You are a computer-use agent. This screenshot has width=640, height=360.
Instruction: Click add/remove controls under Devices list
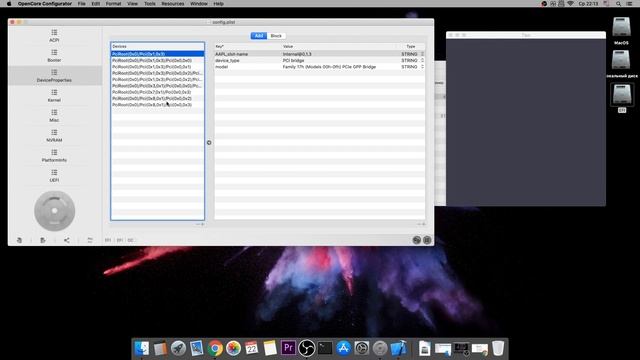point(200,224)
